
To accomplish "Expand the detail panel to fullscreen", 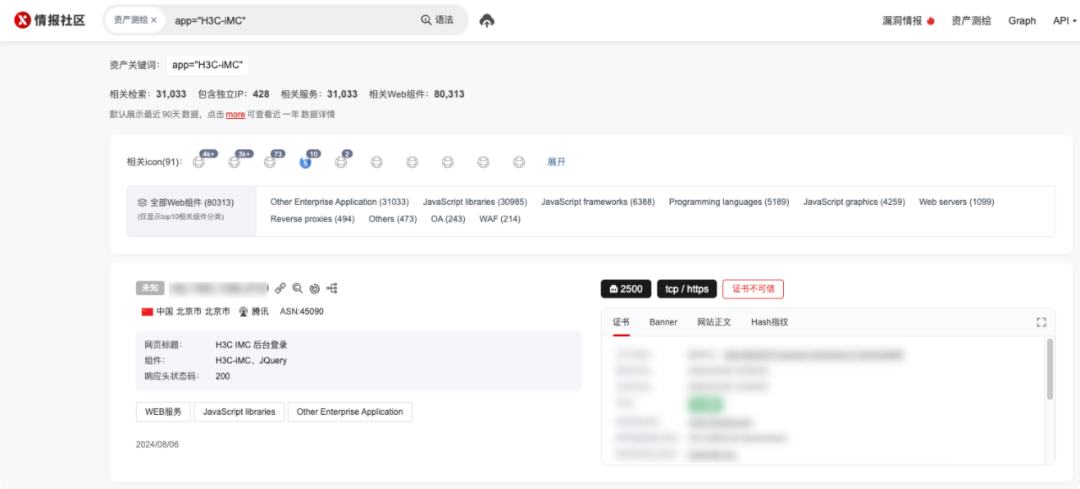I will pyautogui.click(x=1041, y=322).
